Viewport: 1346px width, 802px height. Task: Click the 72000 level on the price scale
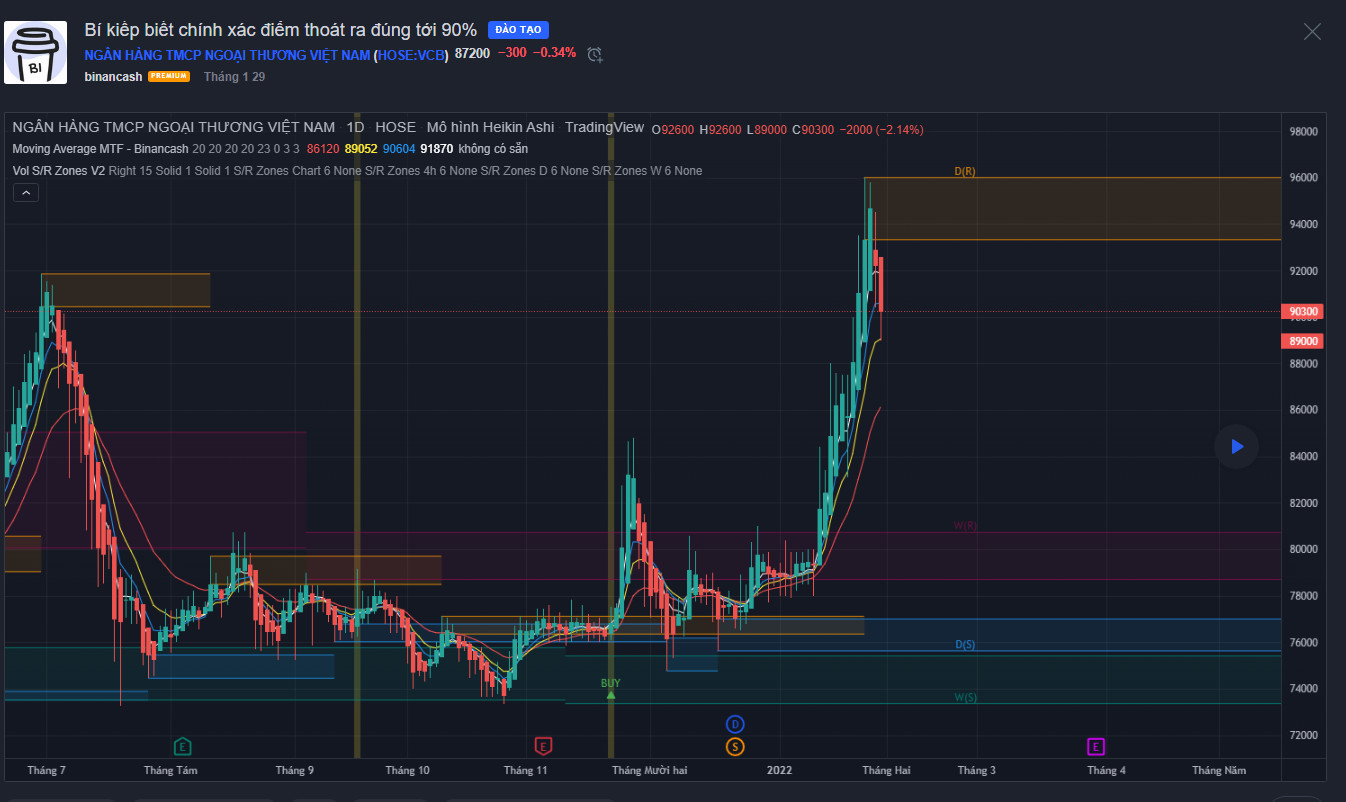point(1303,735)
